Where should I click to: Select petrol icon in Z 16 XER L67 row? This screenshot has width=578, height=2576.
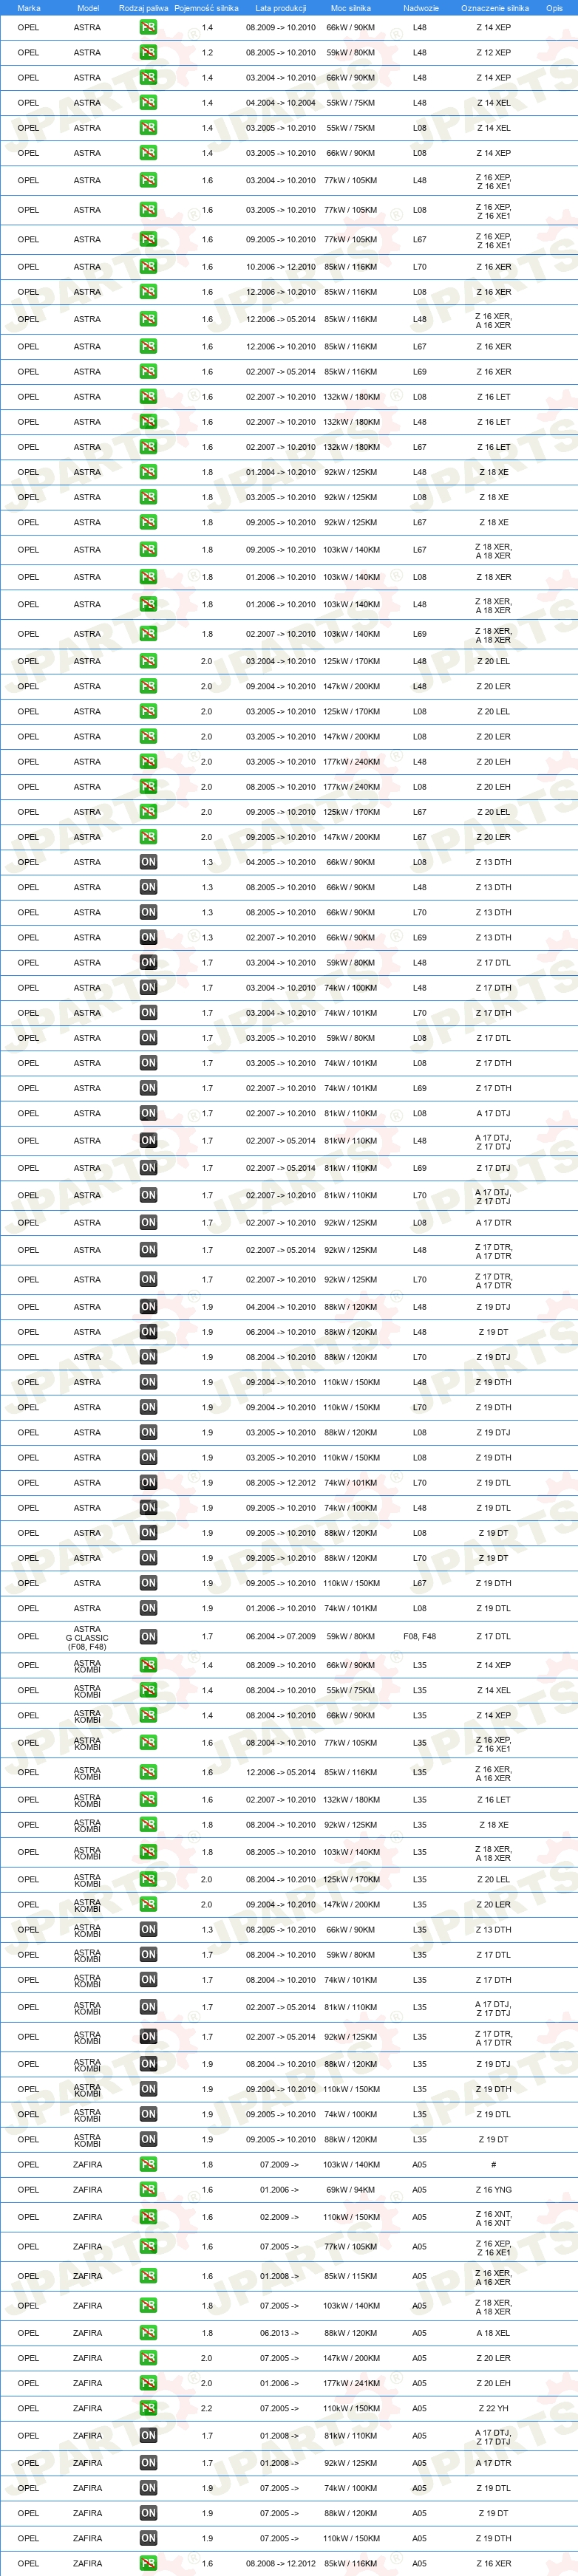tap(148, 346)
